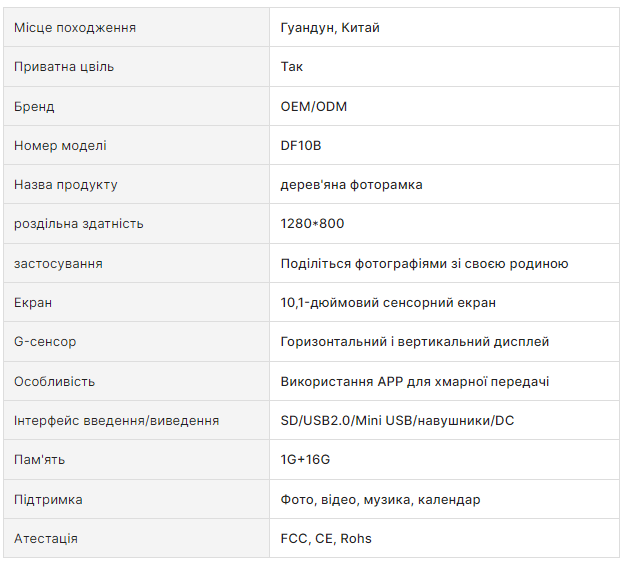
Task: Select 'Поділіться фотографіями зі своєю родиною' text
Action: point(424,264)
